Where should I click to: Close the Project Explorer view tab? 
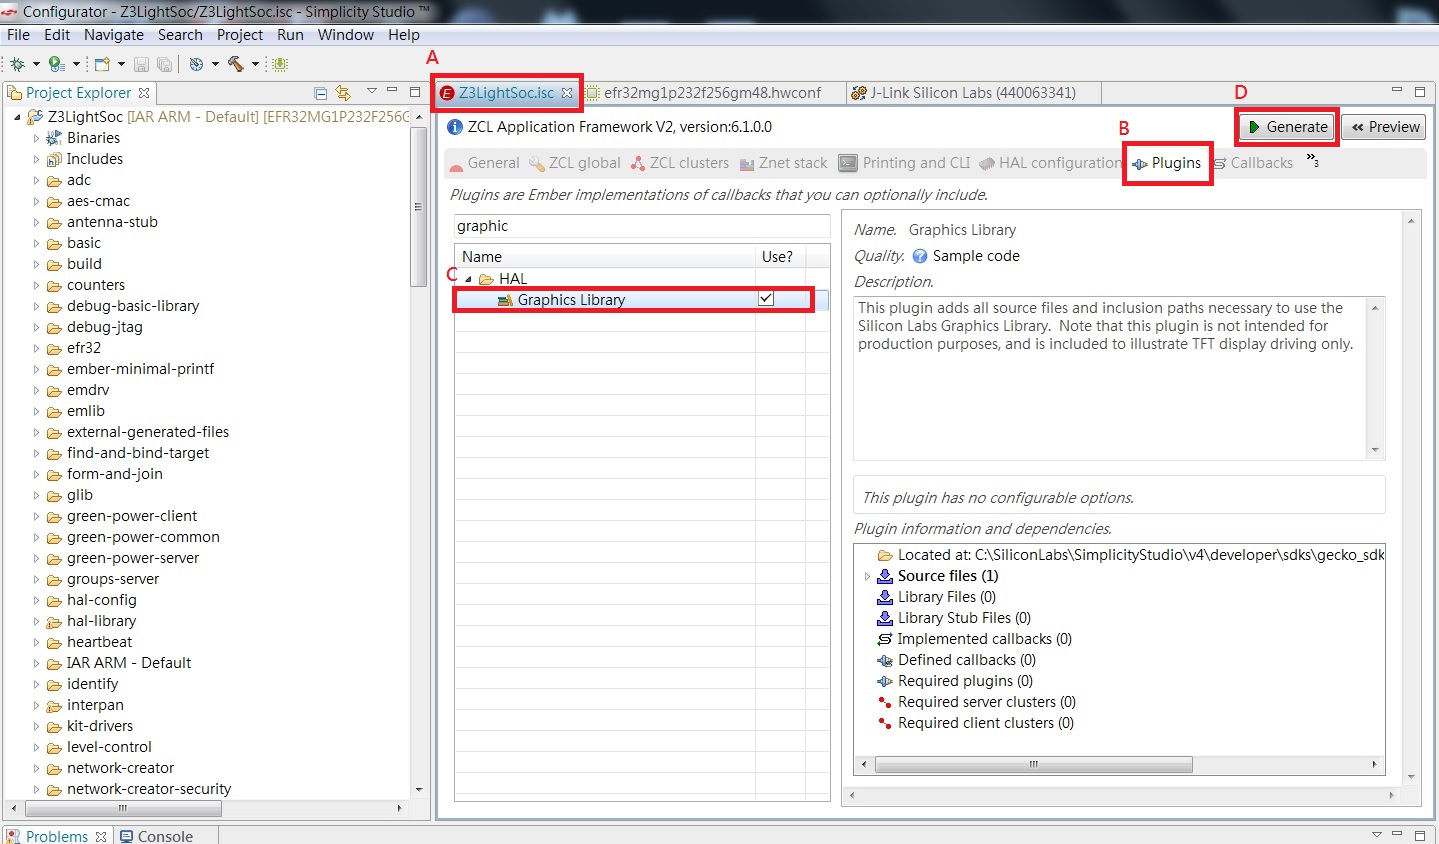[x=144, y=93]
